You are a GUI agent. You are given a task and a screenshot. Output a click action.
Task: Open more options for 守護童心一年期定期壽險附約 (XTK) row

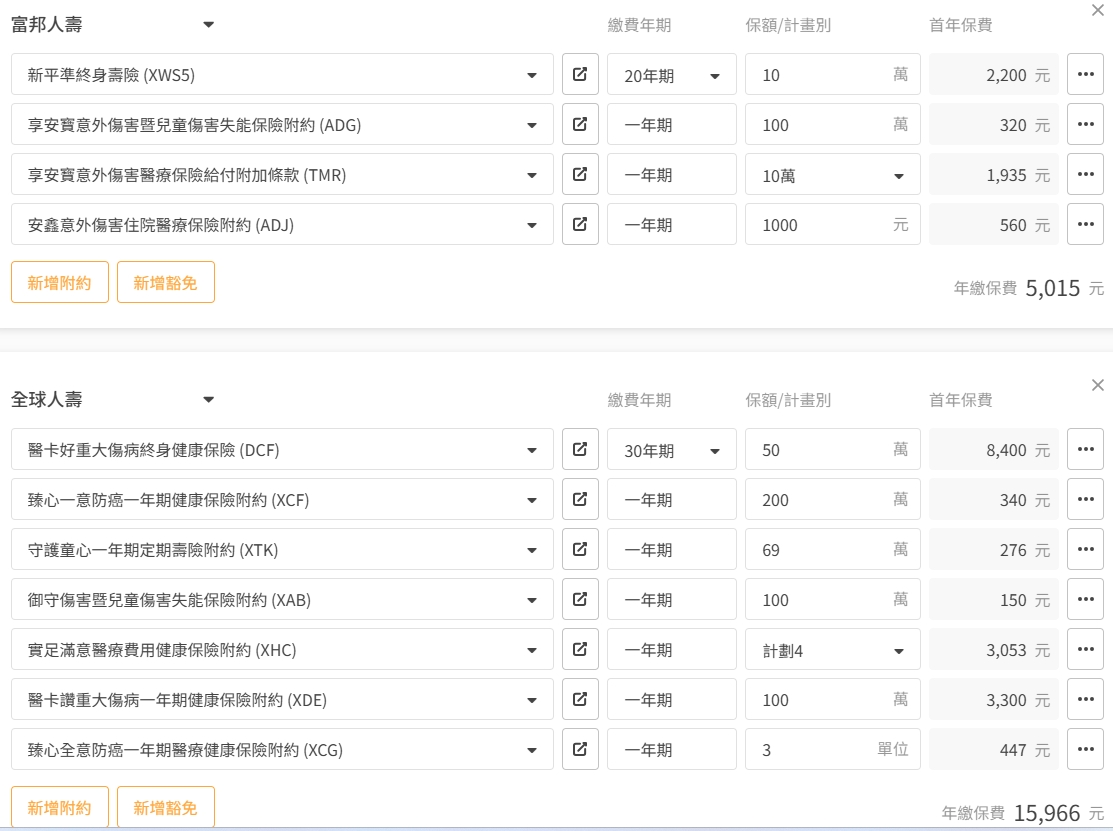coord(1085,550)
